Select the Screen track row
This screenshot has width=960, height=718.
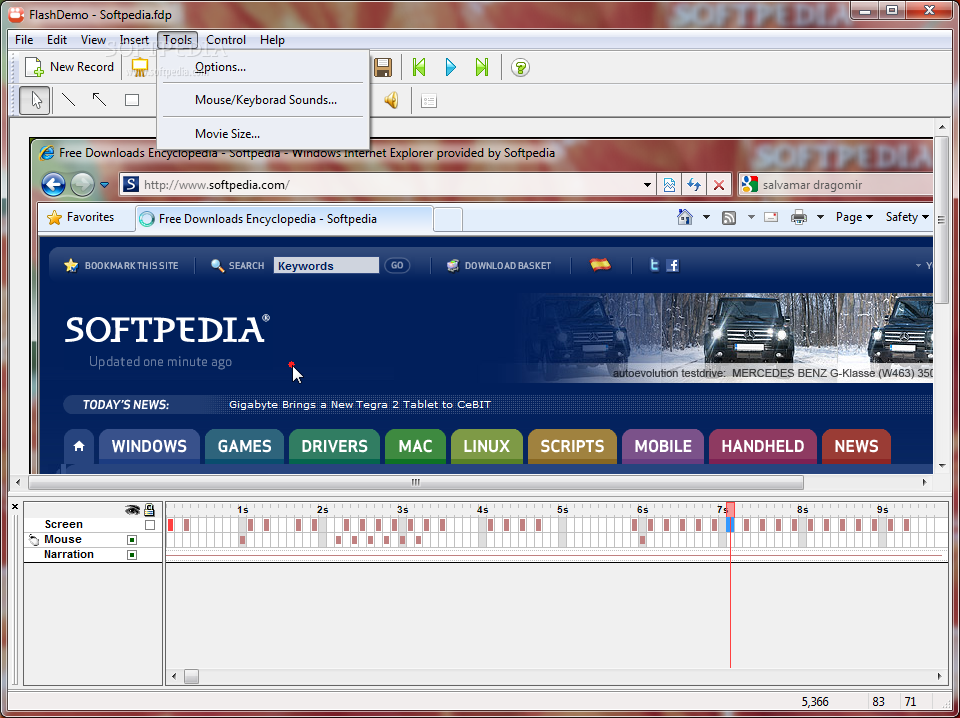(93, 525)
